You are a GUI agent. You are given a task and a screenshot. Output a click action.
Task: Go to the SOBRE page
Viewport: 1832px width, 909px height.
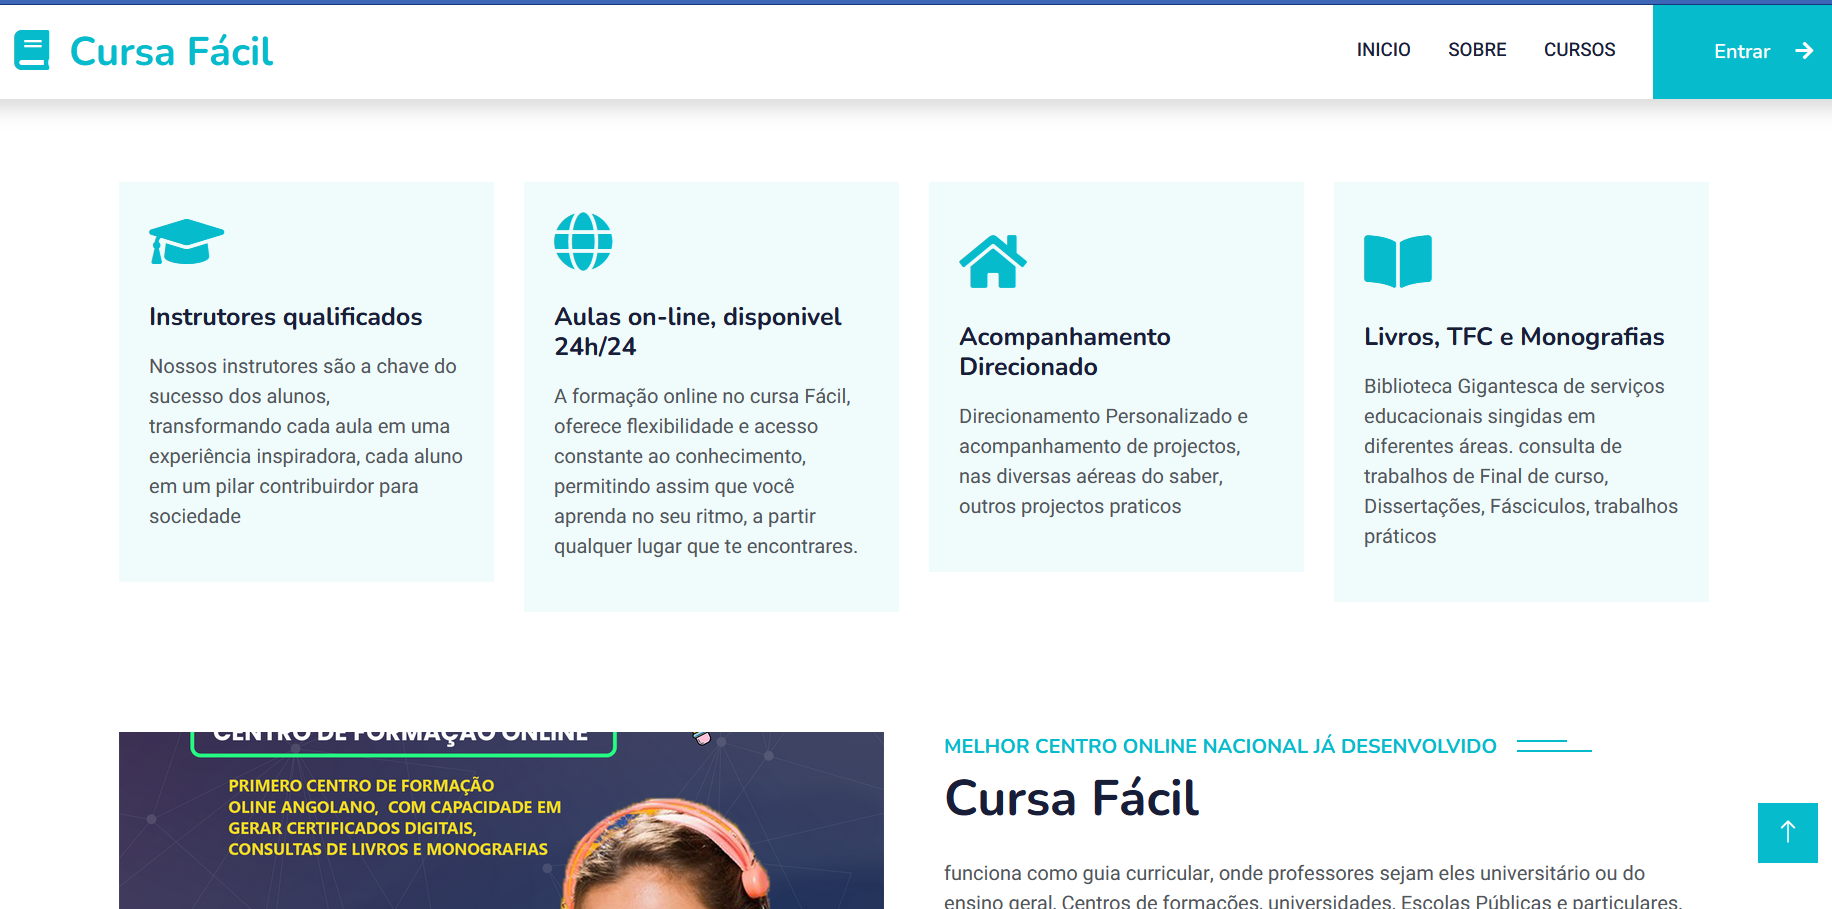[x=1476, y=50]
